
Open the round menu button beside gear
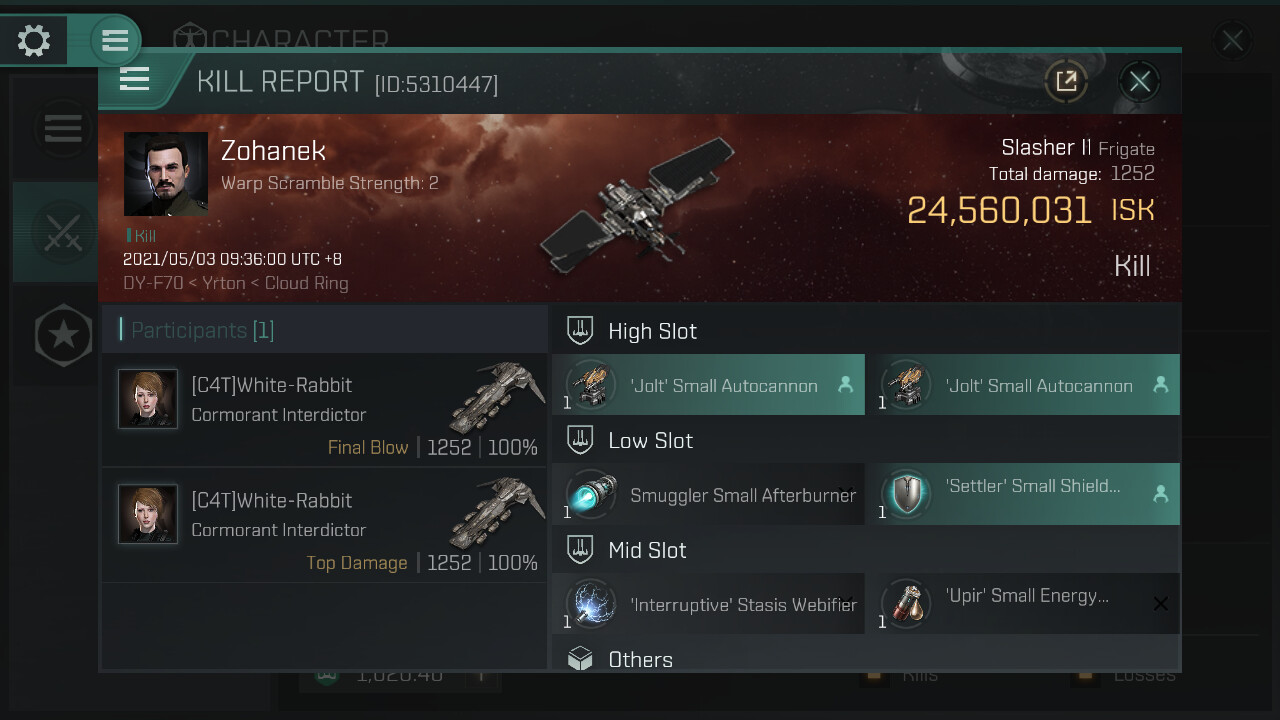point(115,41)
